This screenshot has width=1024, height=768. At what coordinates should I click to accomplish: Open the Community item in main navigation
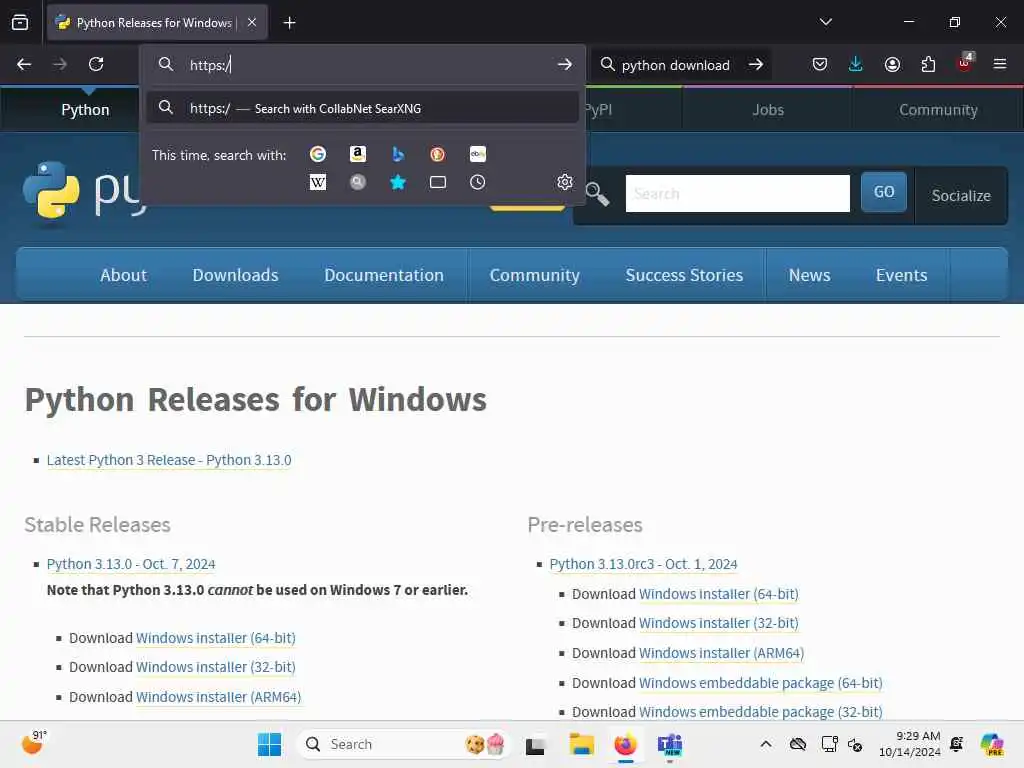pyautogui.click(x=535, y=275)
